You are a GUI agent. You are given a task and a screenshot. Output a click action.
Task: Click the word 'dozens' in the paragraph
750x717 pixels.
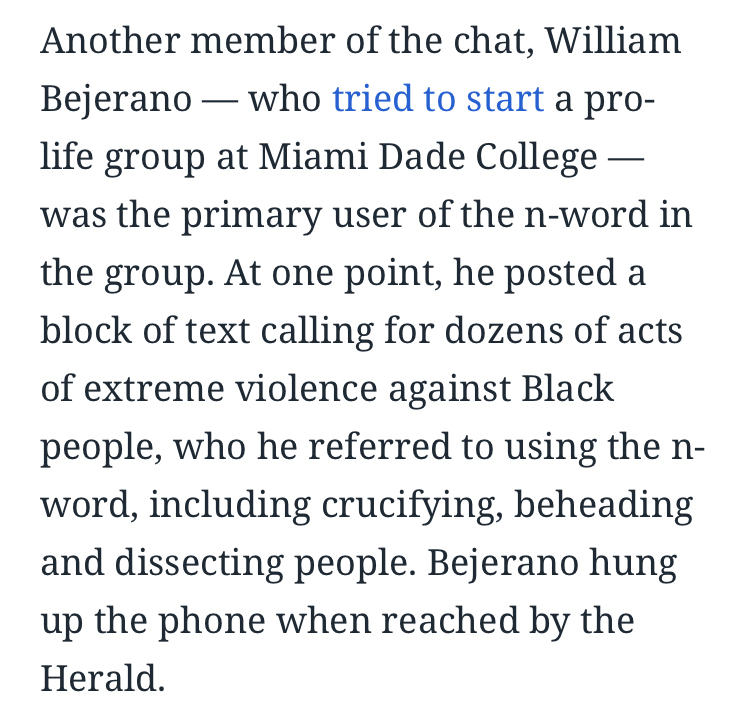[x=503, y=331]
